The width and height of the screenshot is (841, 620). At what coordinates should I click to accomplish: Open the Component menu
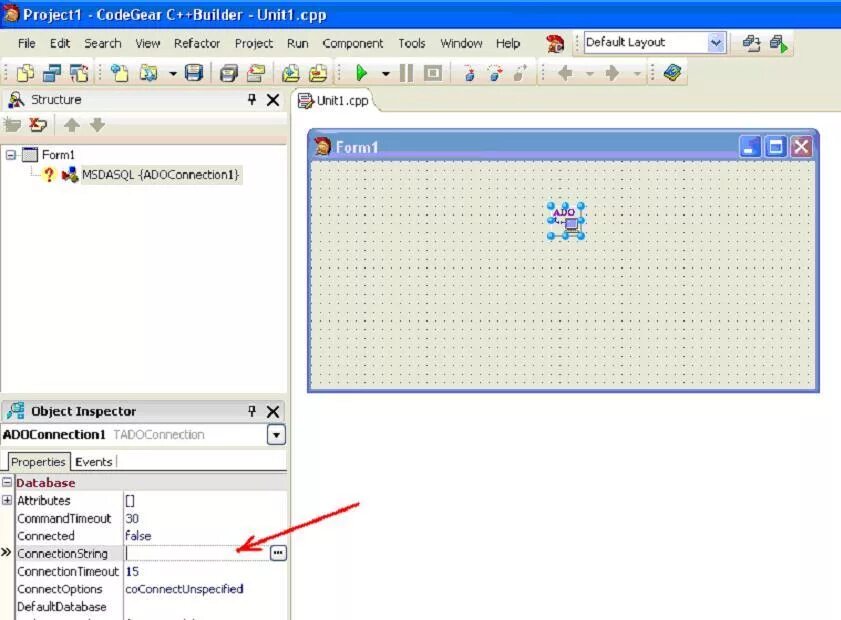point(353,43)
